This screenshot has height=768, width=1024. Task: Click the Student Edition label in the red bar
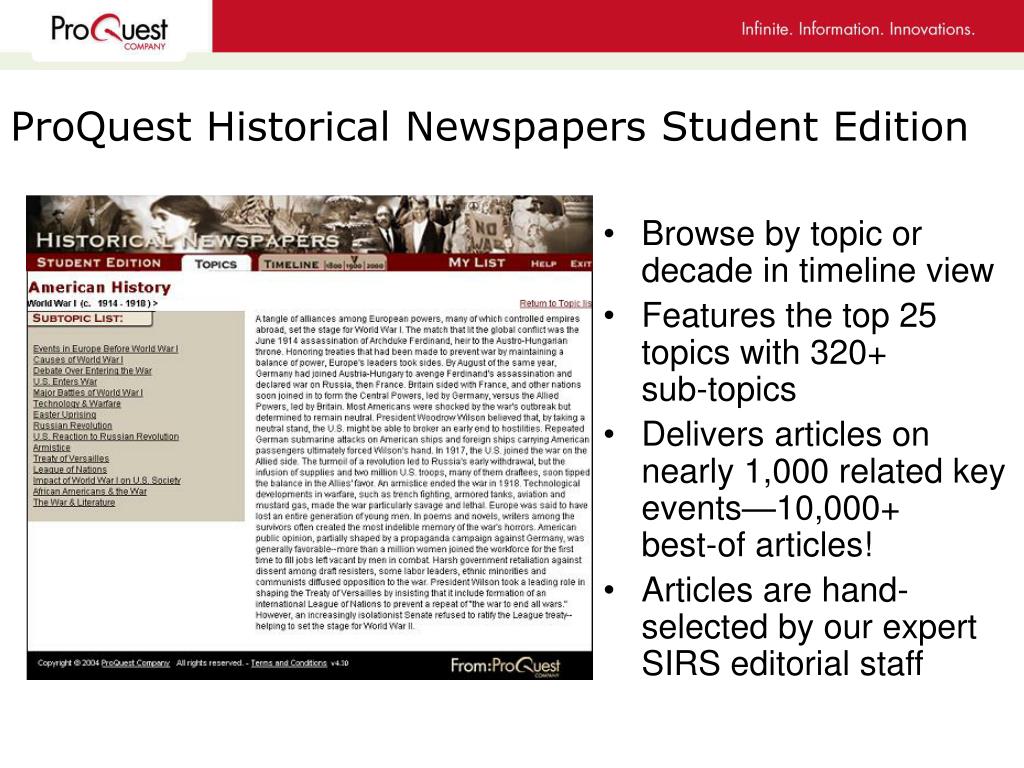[99, 263]
